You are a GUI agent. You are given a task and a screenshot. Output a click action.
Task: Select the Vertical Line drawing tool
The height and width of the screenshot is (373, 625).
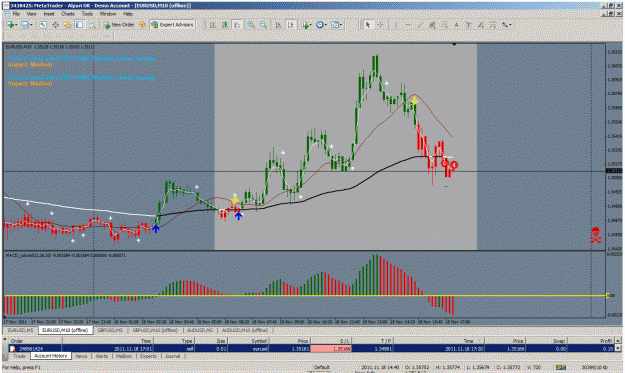(396, 25)
